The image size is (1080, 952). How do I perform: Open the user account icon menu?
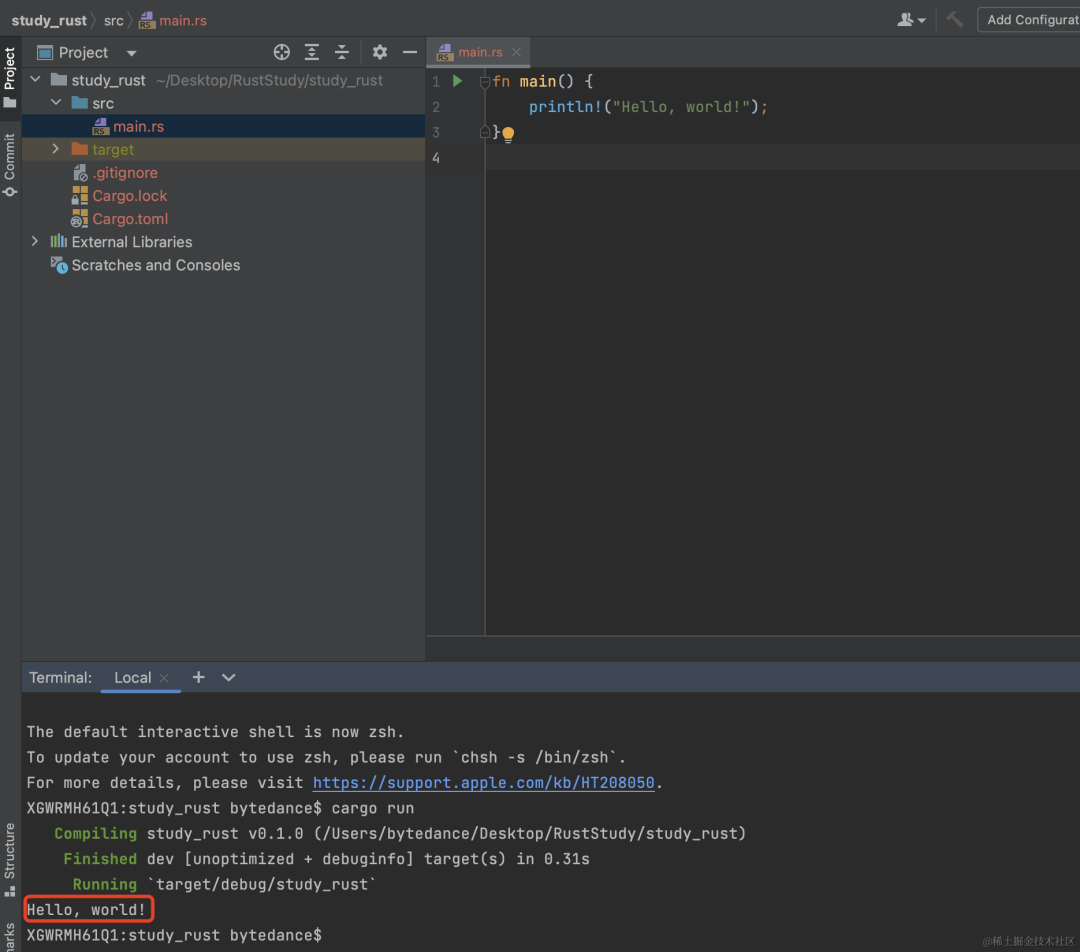point(911,20)
